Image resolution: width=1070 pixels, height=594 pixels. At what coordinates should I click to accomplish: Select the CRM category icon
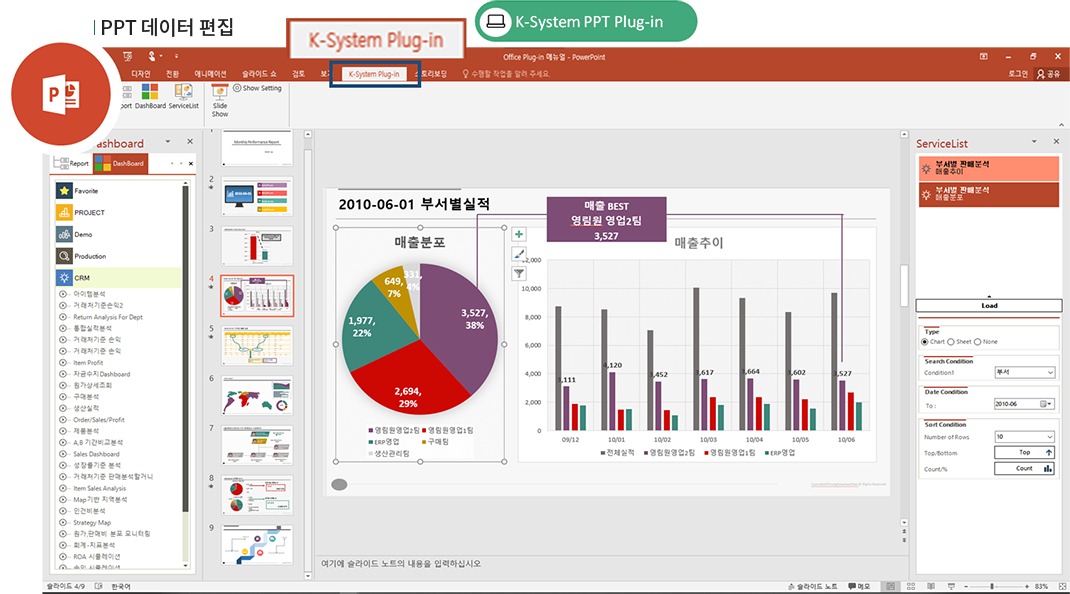[64, 278]
